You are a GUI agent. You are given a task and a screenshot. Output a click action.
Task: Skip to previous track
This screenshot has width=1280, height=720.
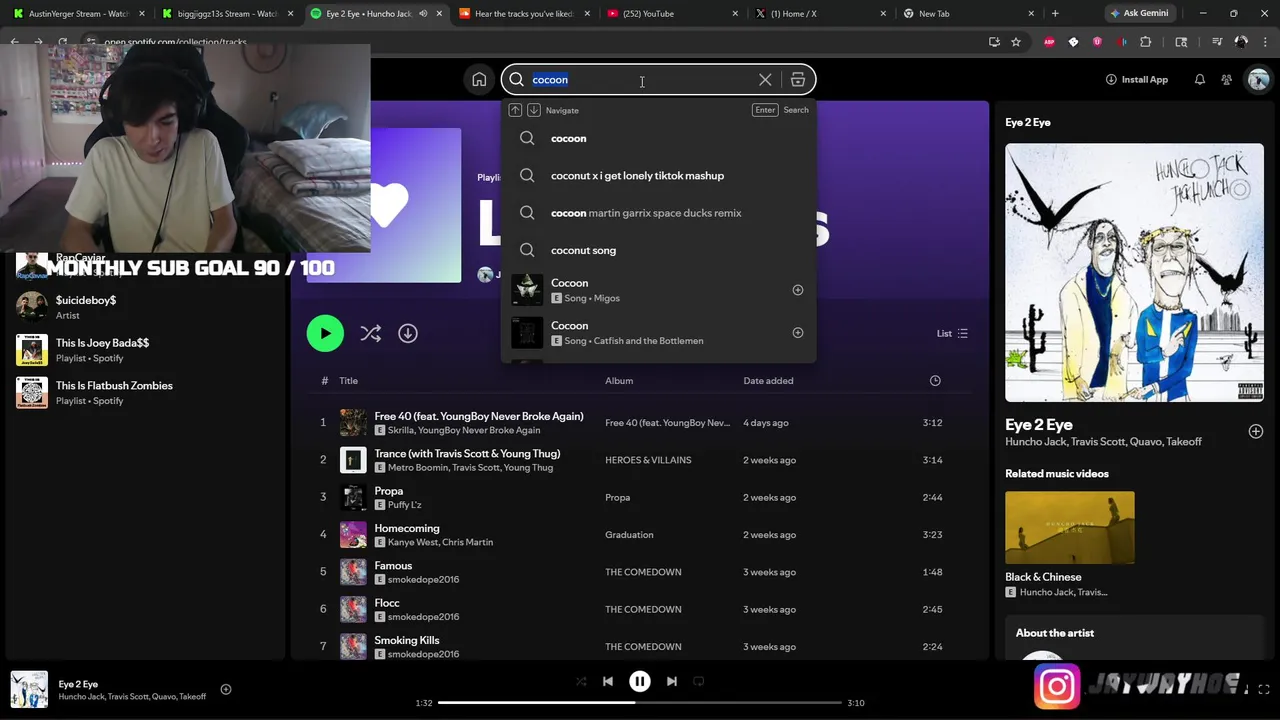608,681
